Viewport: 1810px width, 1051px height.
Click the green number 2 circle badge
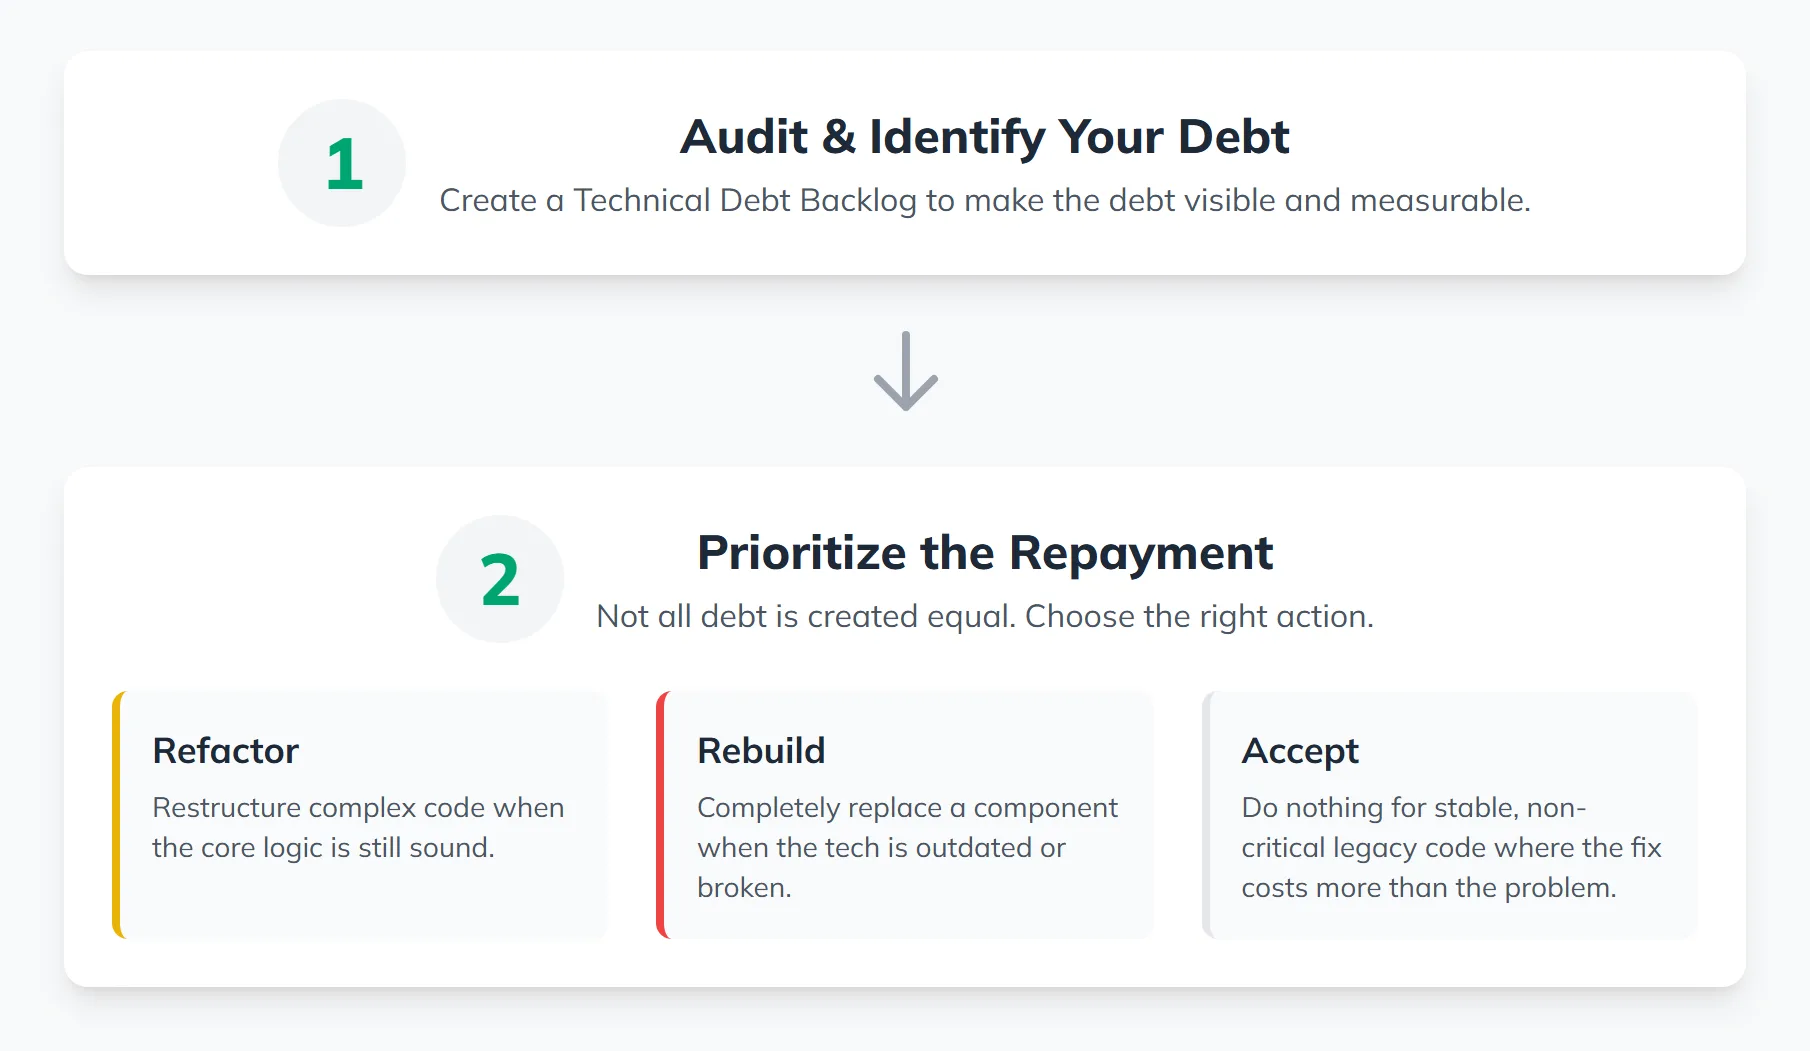click(x=500, y=579)
